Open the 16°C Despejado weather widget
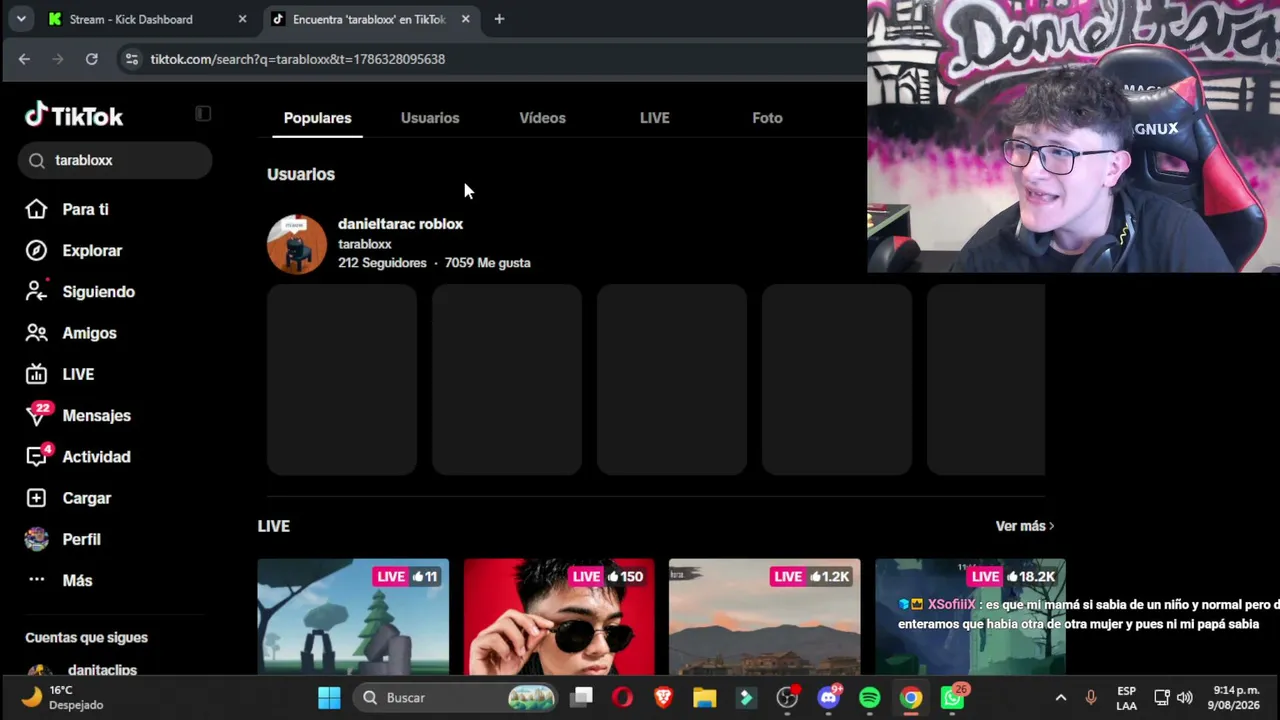Screen dimensions: 1280x720 coord(64,698)
